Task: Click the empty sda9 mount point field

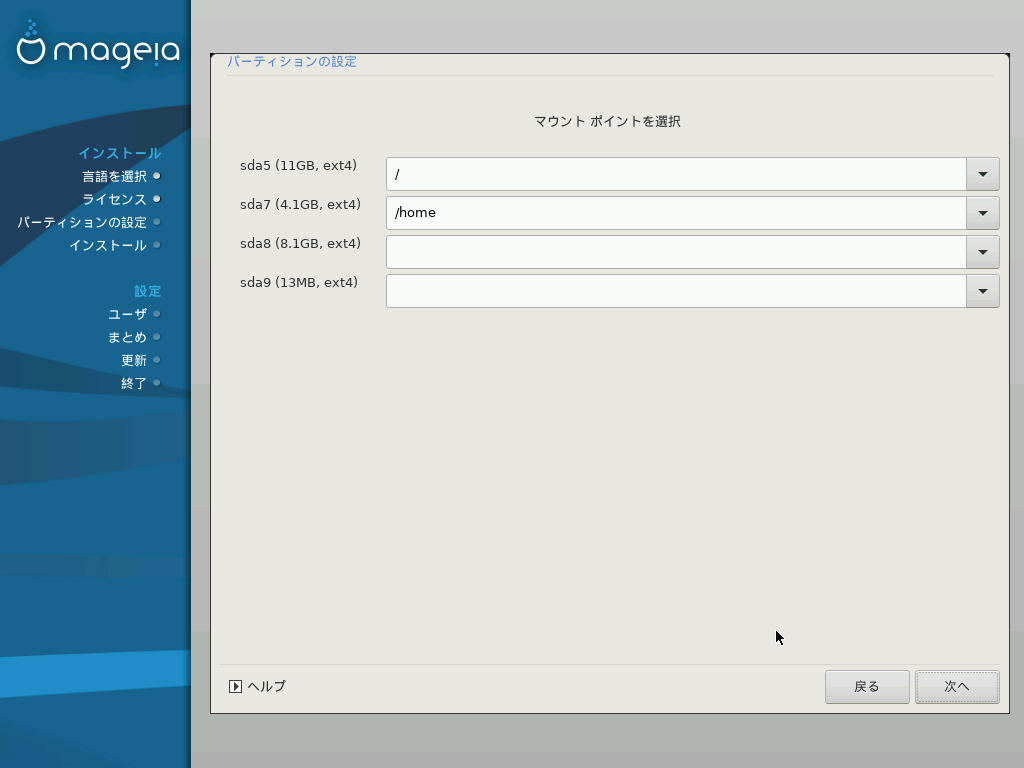Action: (x=677, y=291)
